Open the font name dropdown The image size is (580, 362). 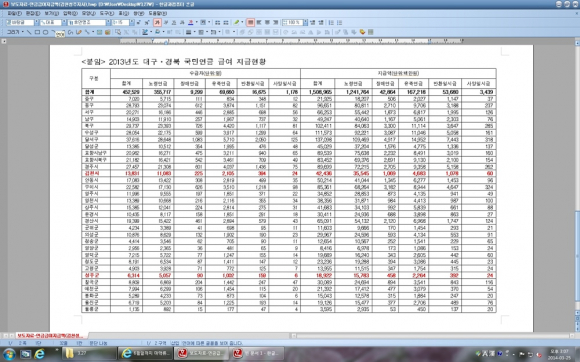click(x=108, y=23)
